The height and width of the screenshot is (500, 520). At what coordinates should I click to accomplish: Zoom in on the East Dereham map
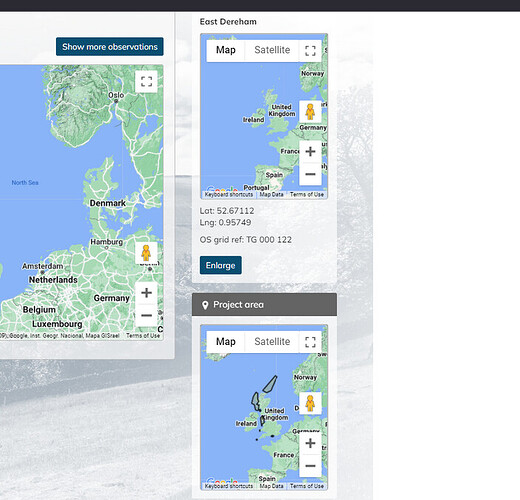point(310,152)
